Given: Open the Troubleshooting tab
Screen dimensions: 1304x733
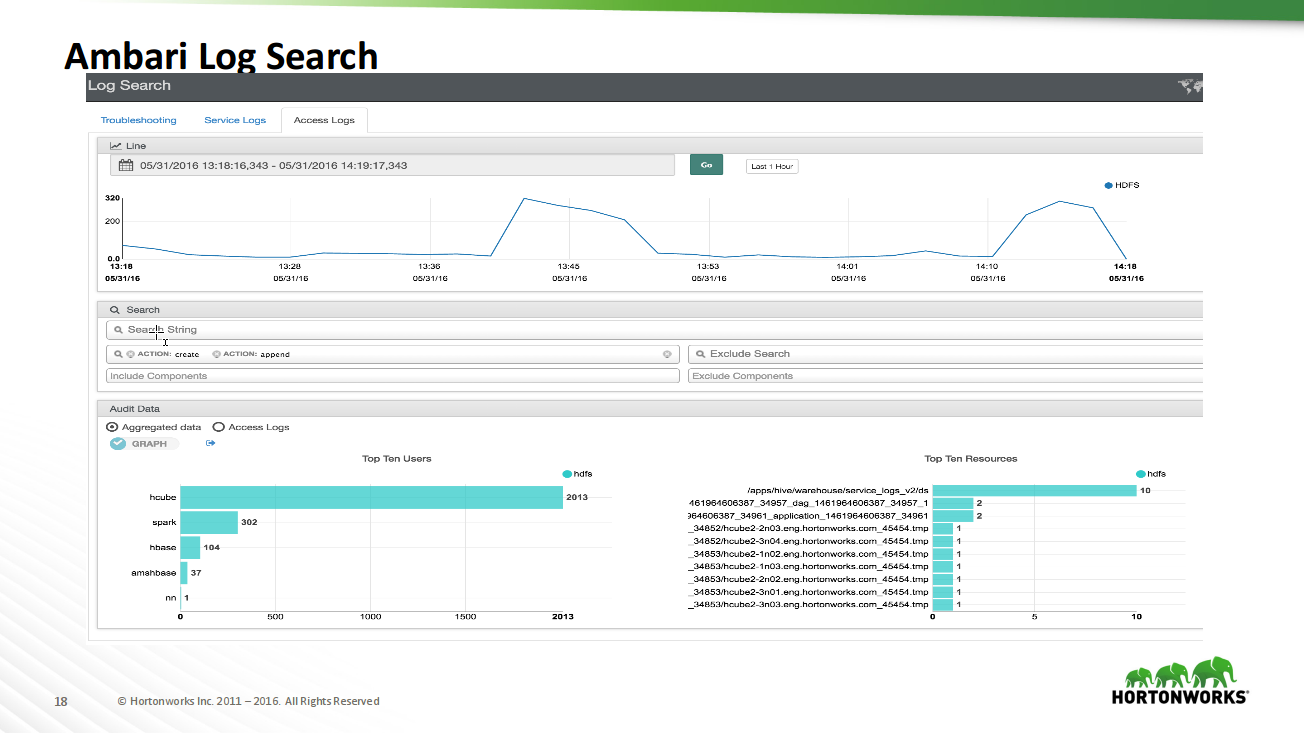Looking at the screenshot, I should click(x=138, y=120).
